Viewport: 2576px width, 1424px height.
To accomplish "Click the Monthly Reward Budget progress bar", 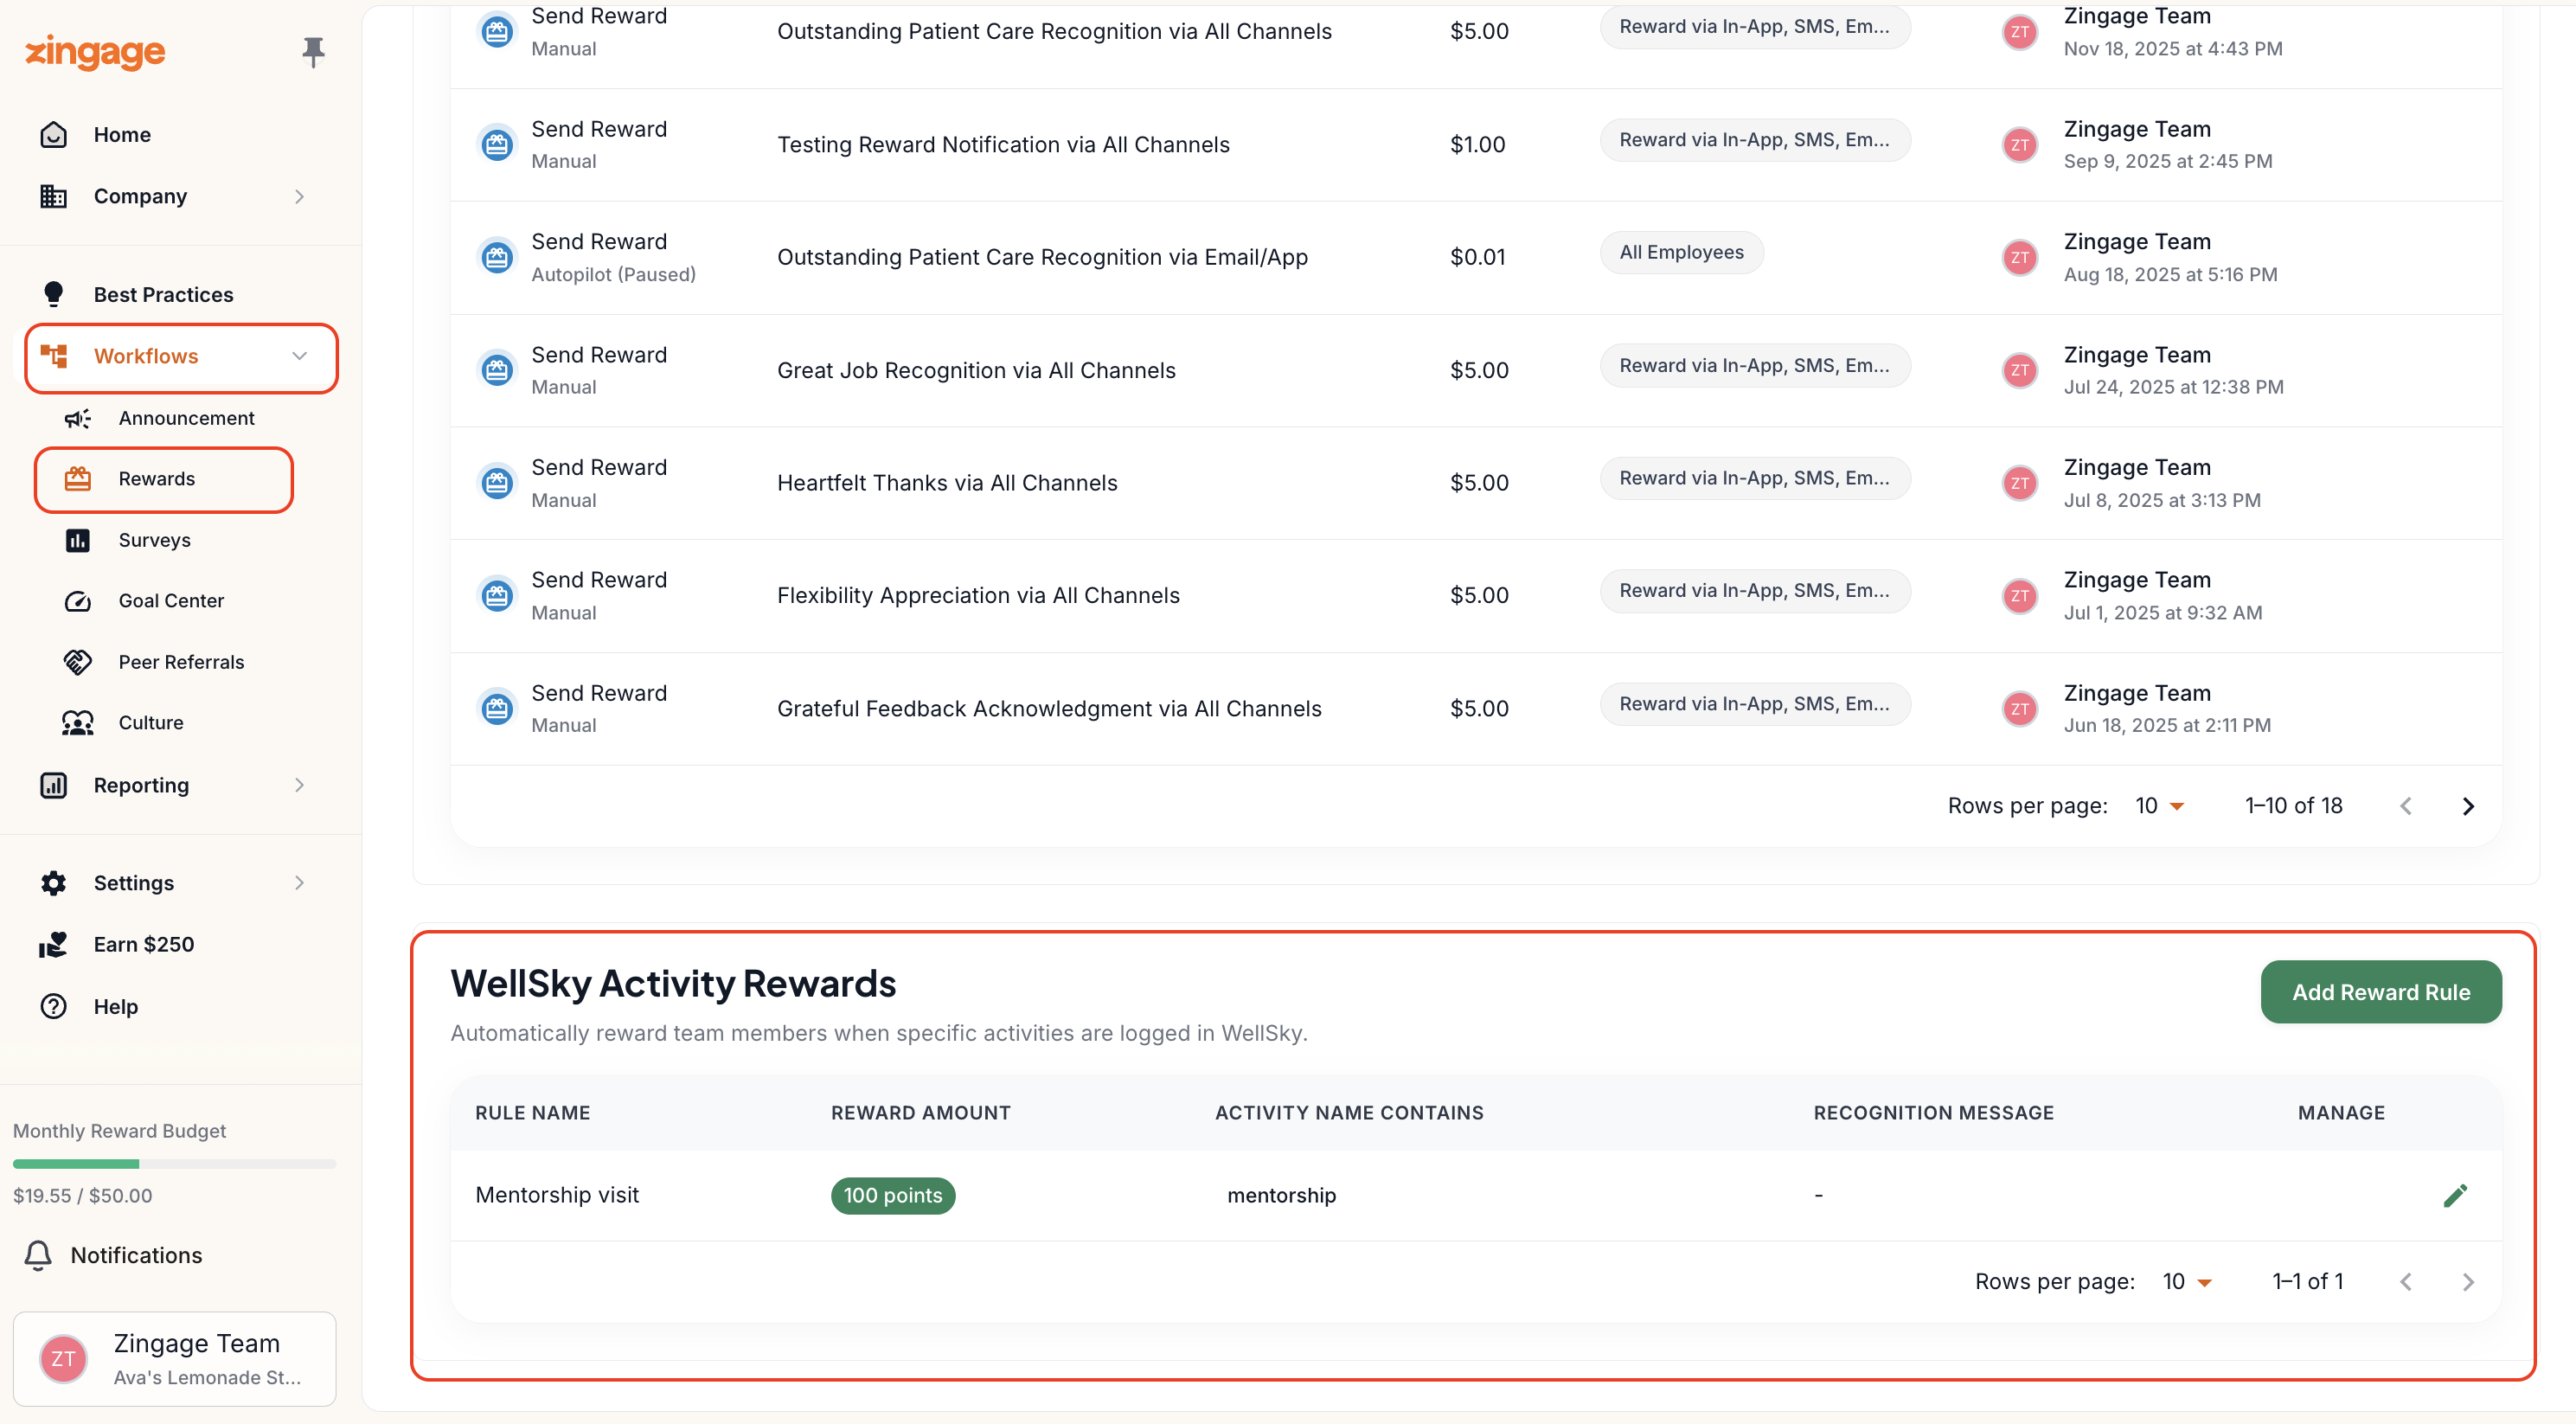I will pyautogui.click(x=174, y=1165).
